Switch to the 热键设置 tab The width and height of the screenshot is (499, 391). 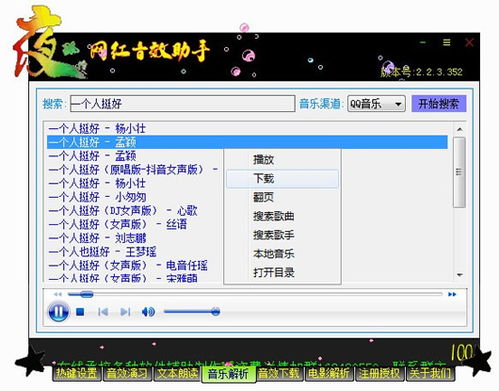(x=76, y=373)
